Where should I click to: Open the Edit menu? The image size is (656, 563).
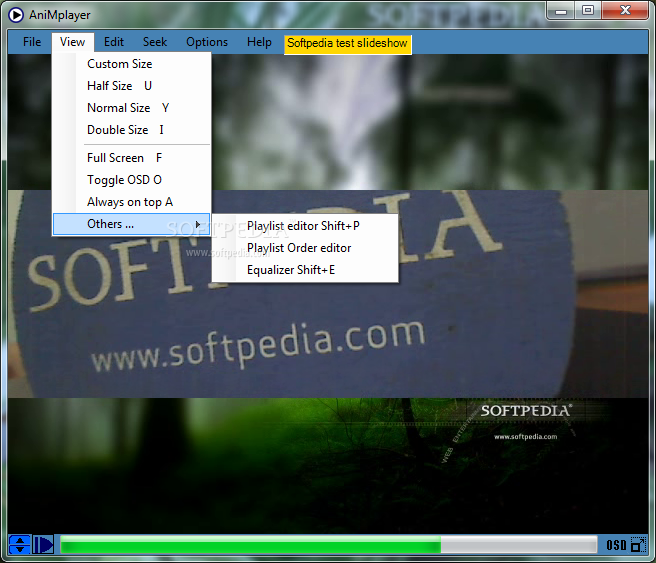[114, 42]
